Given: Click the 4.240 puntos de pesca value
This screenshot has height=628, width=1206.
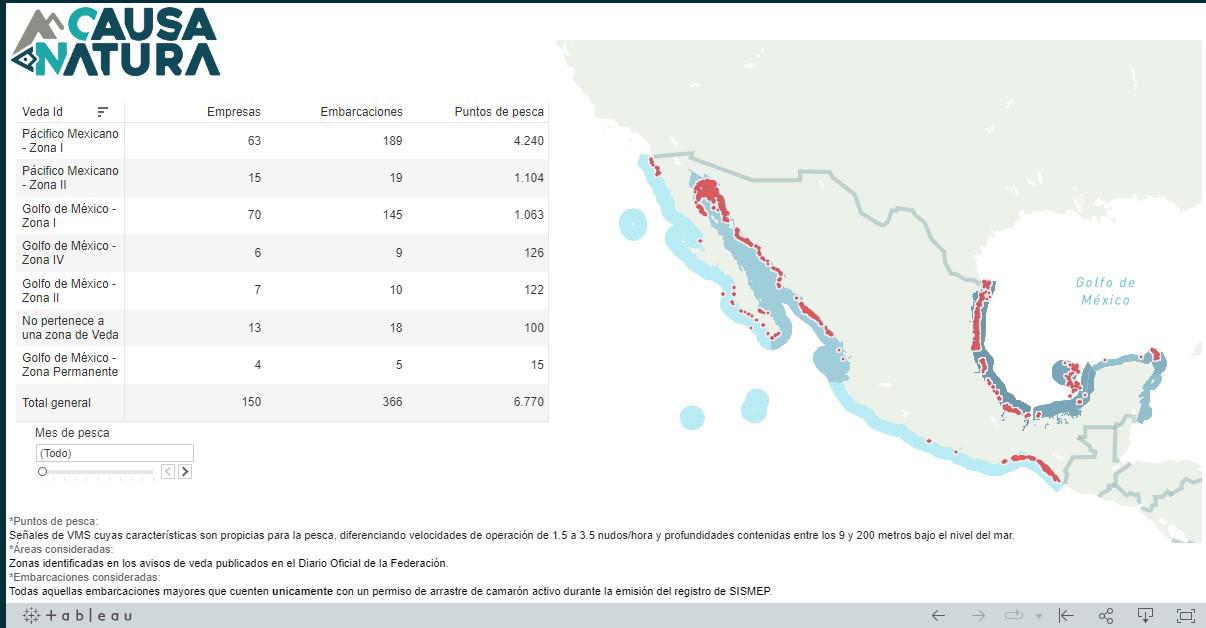Looking at the screenshot, I should (527, 141).
